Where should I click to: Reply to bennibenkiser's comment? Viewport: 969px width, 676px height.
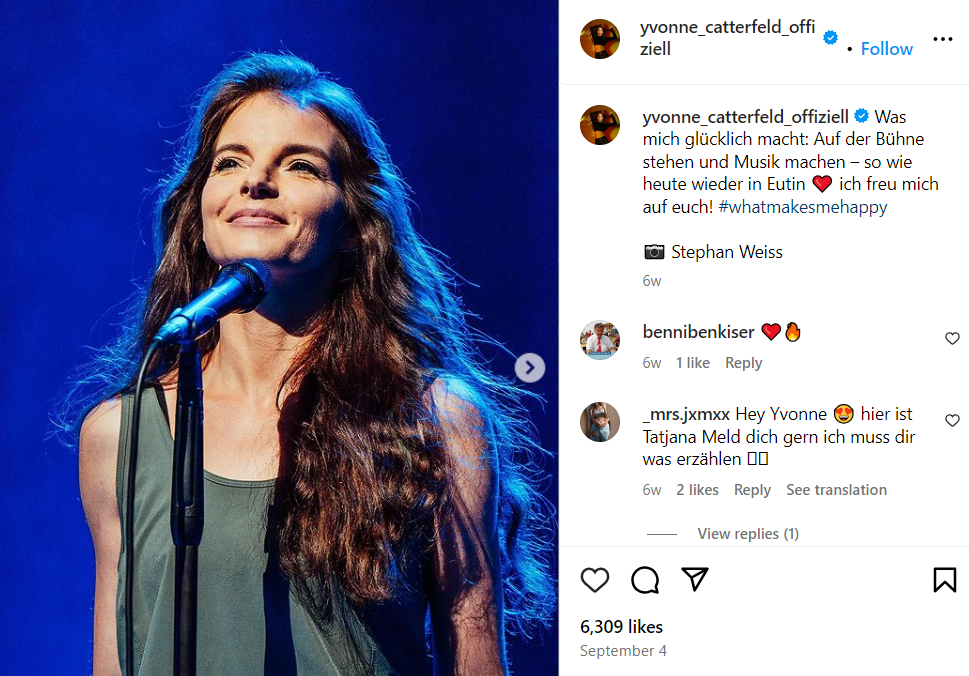[x=743, y=363]
